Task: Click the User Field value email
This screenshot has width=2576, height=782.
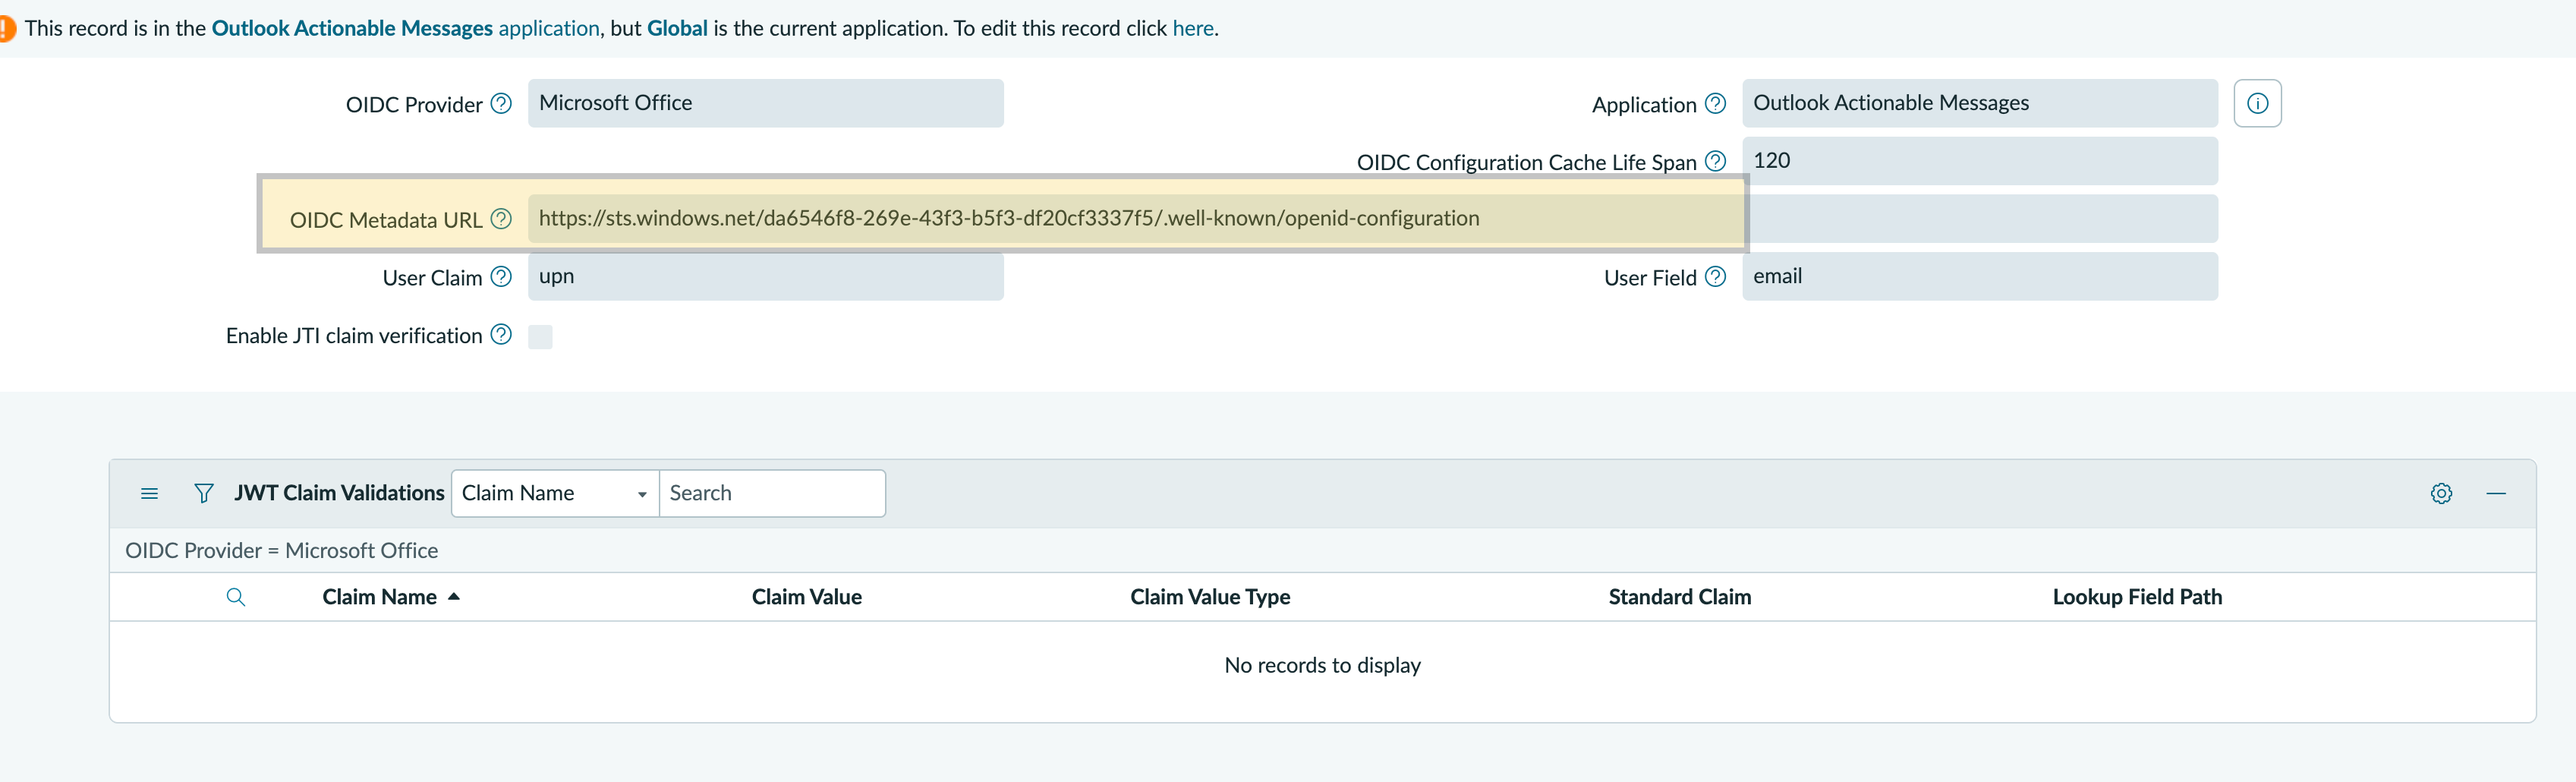Action: 1979,277
